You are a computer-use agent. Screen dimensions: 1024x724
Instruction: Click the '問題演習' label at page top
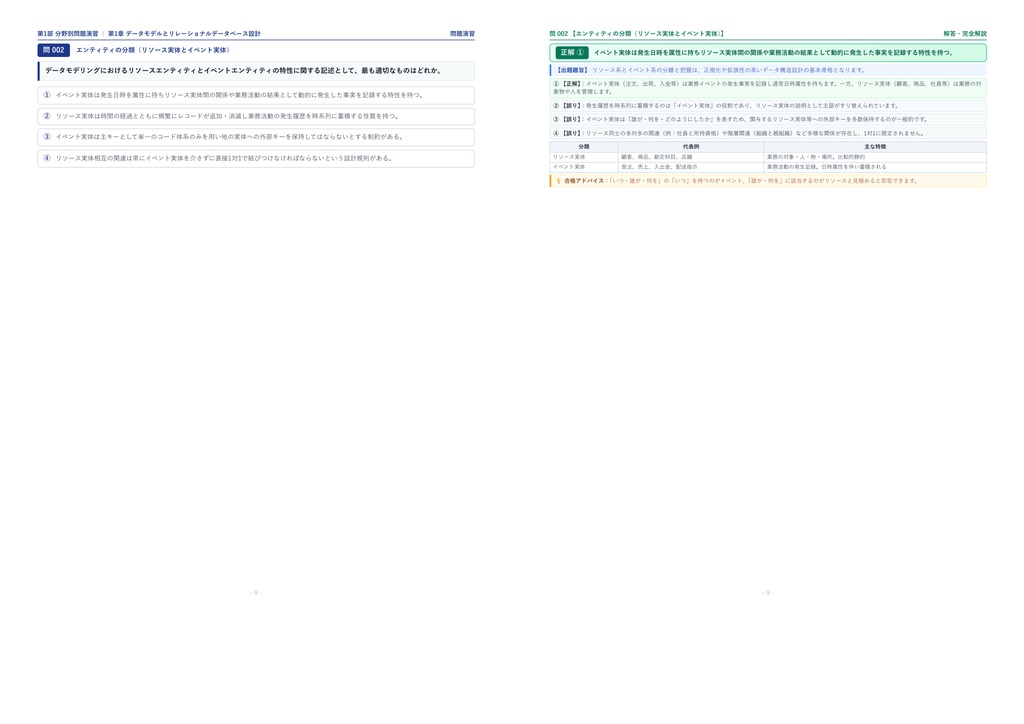(x=462, y=33)
